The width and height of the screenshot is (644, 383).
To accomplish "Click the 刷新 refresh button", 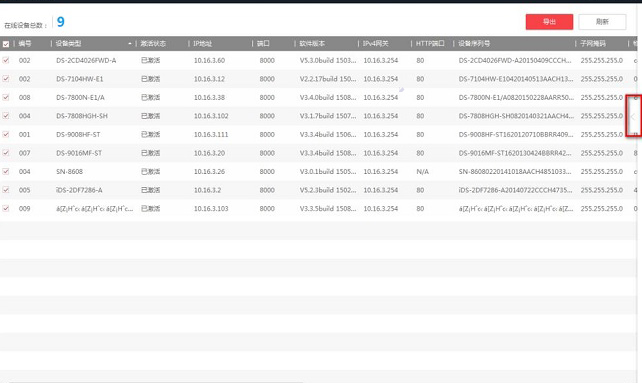I will click(602, 22).
